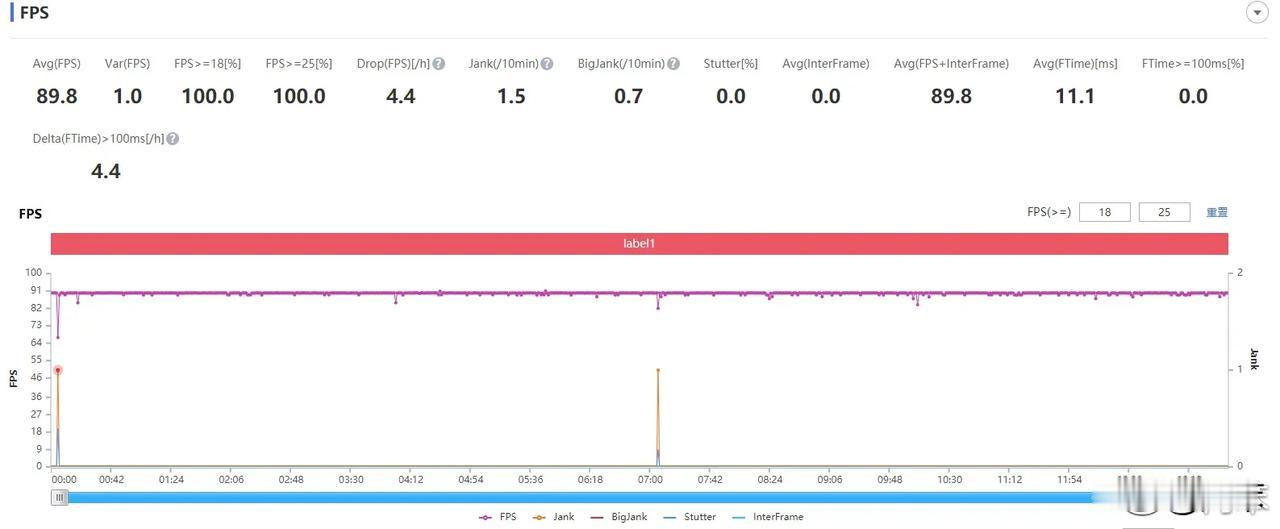1280x529 pixels.
Task: Open help icon next to Drop(FPS)[/h]
Action: pyautogui.click(x=439, y=64)
